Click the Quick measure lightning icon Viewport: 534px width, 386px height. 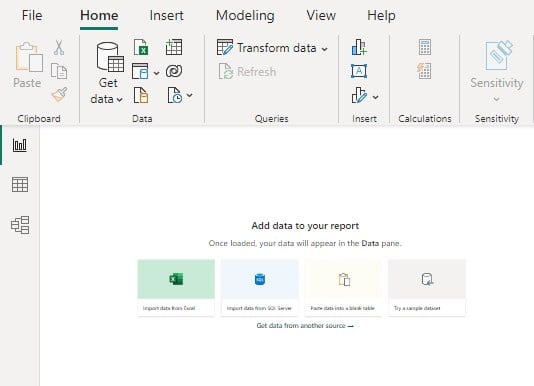tap(424, 71)
